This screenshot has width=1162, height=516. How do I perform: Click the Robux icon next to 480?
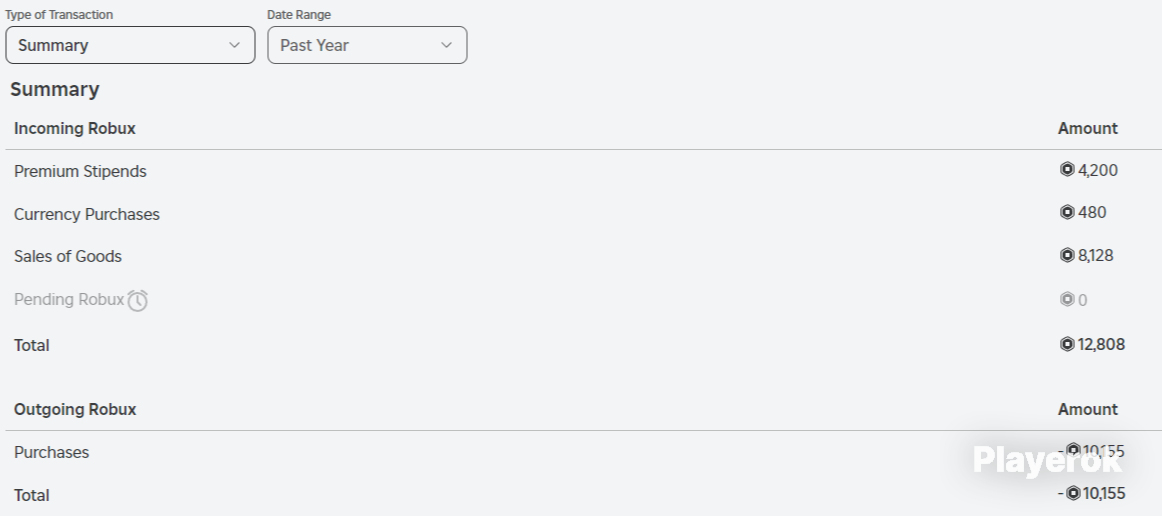pyautogui.click(x=1067, y=212)
